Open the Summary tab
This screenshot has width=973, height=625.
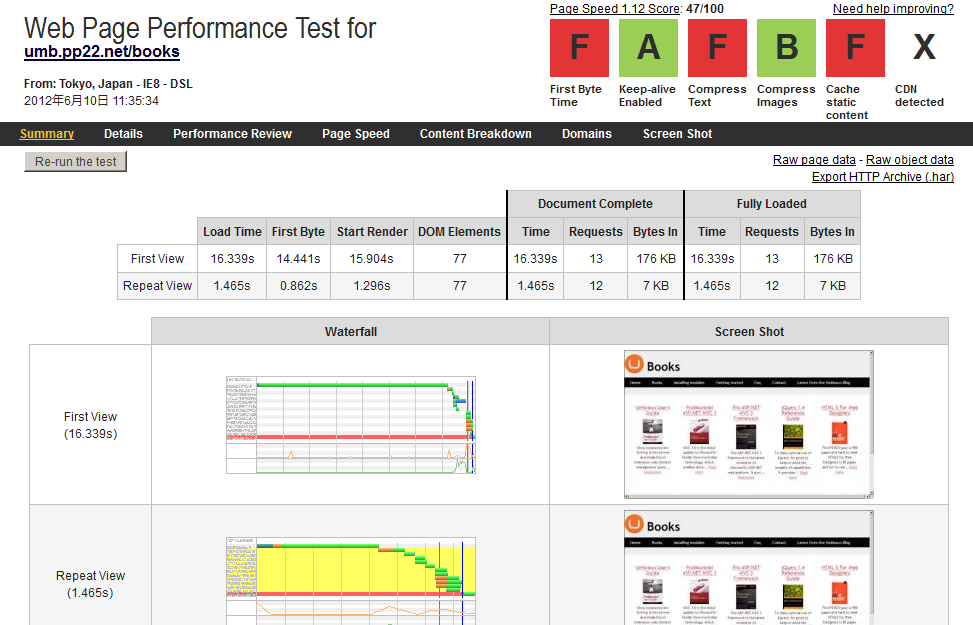coord(47,133)
